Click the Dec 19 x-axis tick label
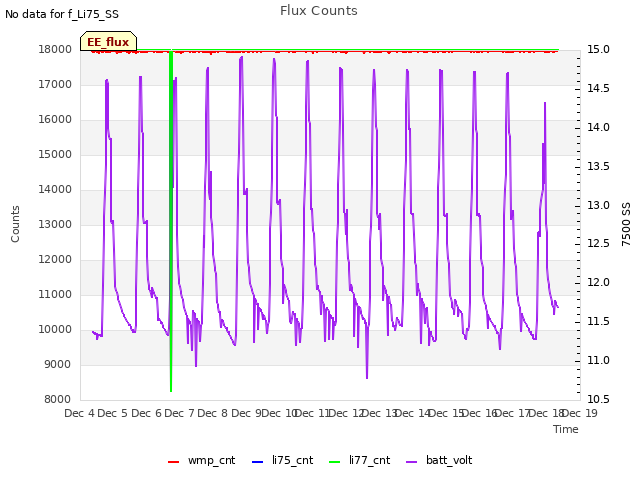The image size is (640, 480). tap(580, 413)
